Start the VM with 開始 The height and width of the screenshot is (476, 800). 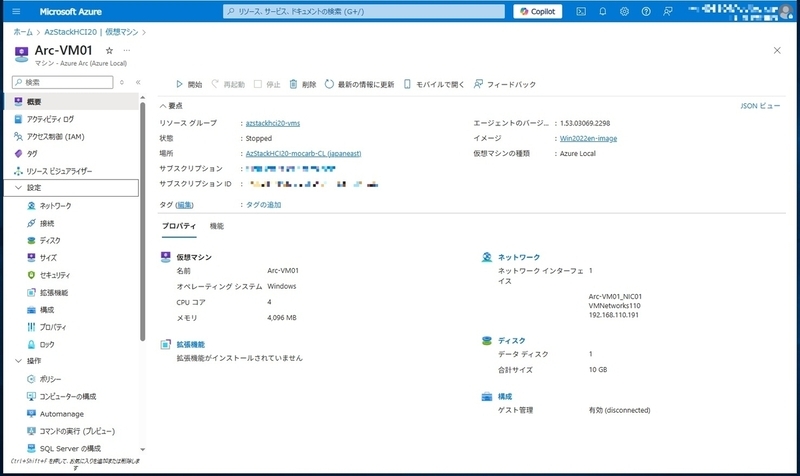pyautogui.click(x=189, y=84)
